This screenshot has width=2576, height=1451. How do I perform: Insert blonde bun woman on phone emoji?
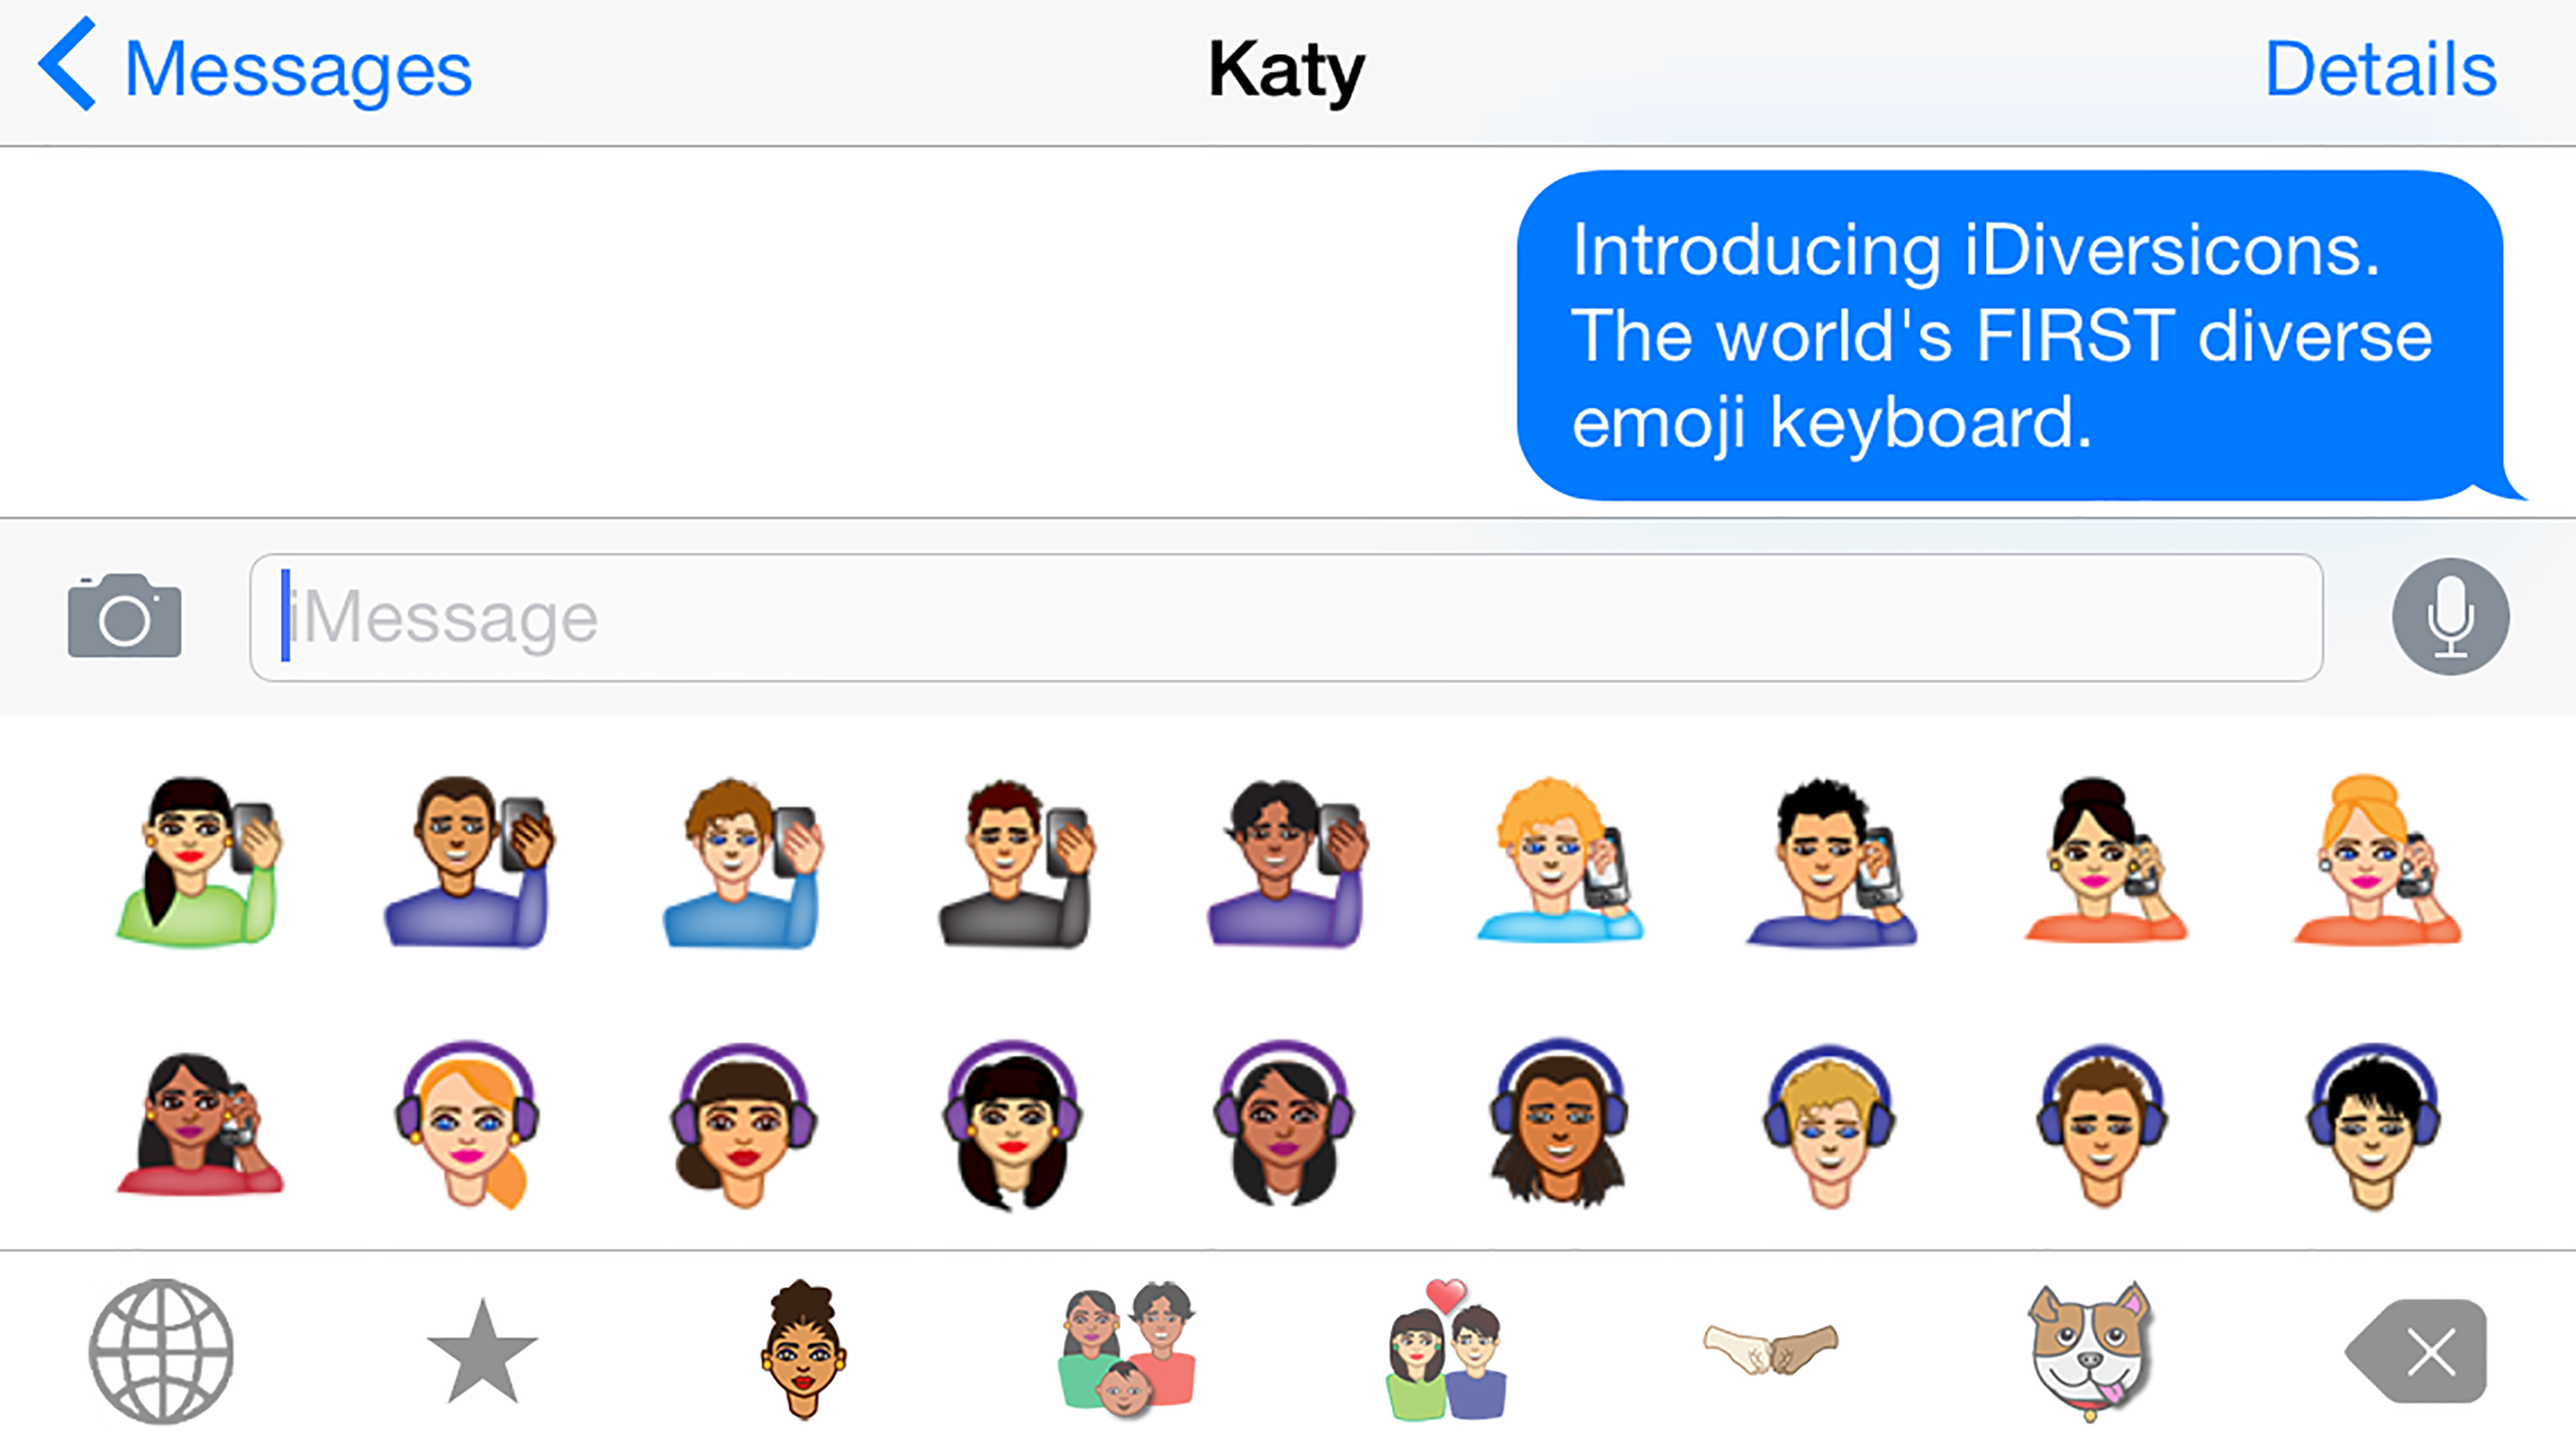click(2376, 861)
